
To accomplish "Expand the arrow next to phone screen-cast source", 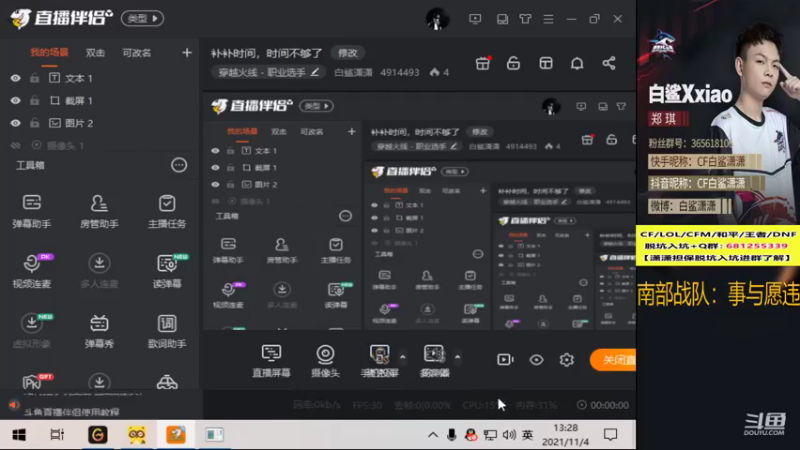I will 403,357.
